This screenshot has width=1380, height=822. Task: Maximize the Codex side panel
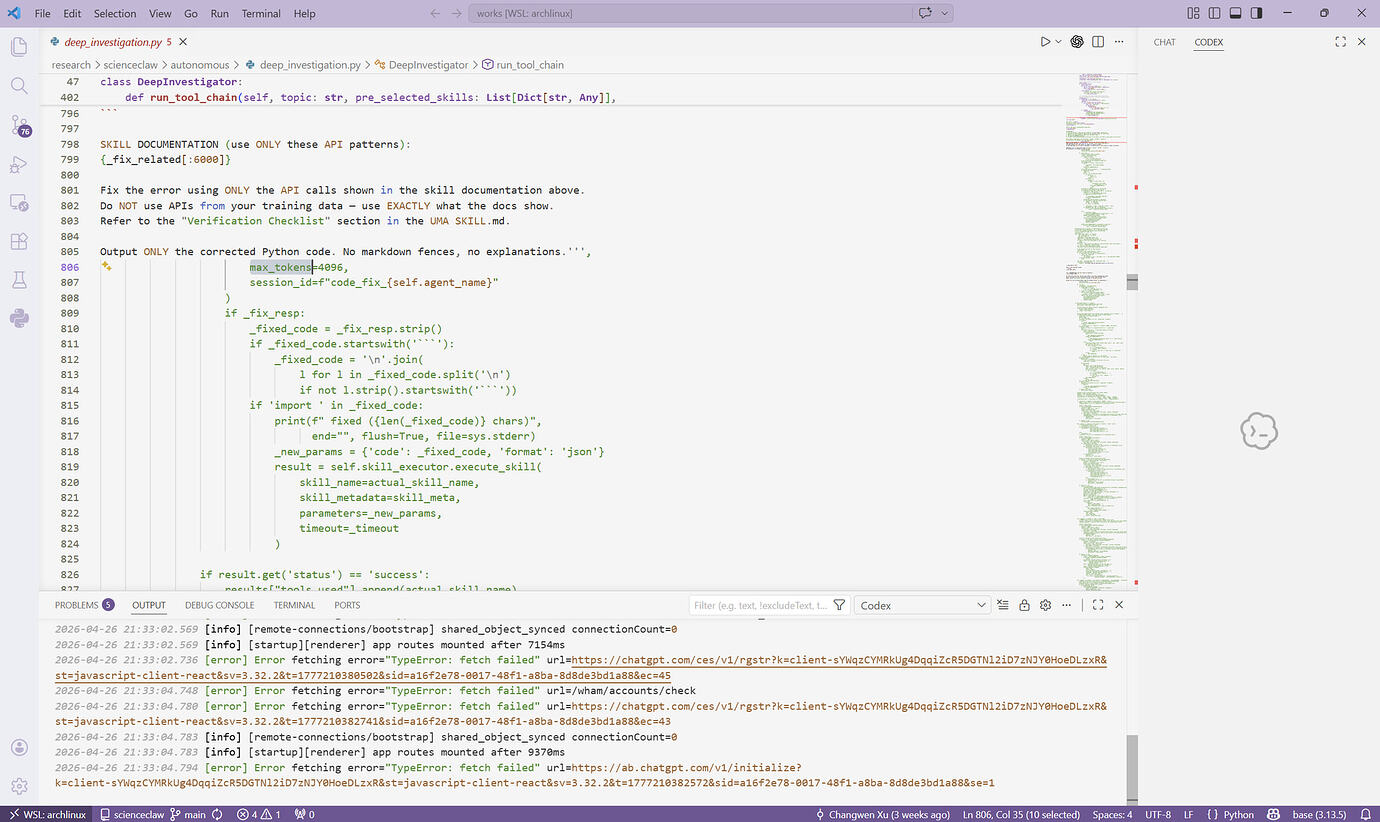tap(1340, 42)
